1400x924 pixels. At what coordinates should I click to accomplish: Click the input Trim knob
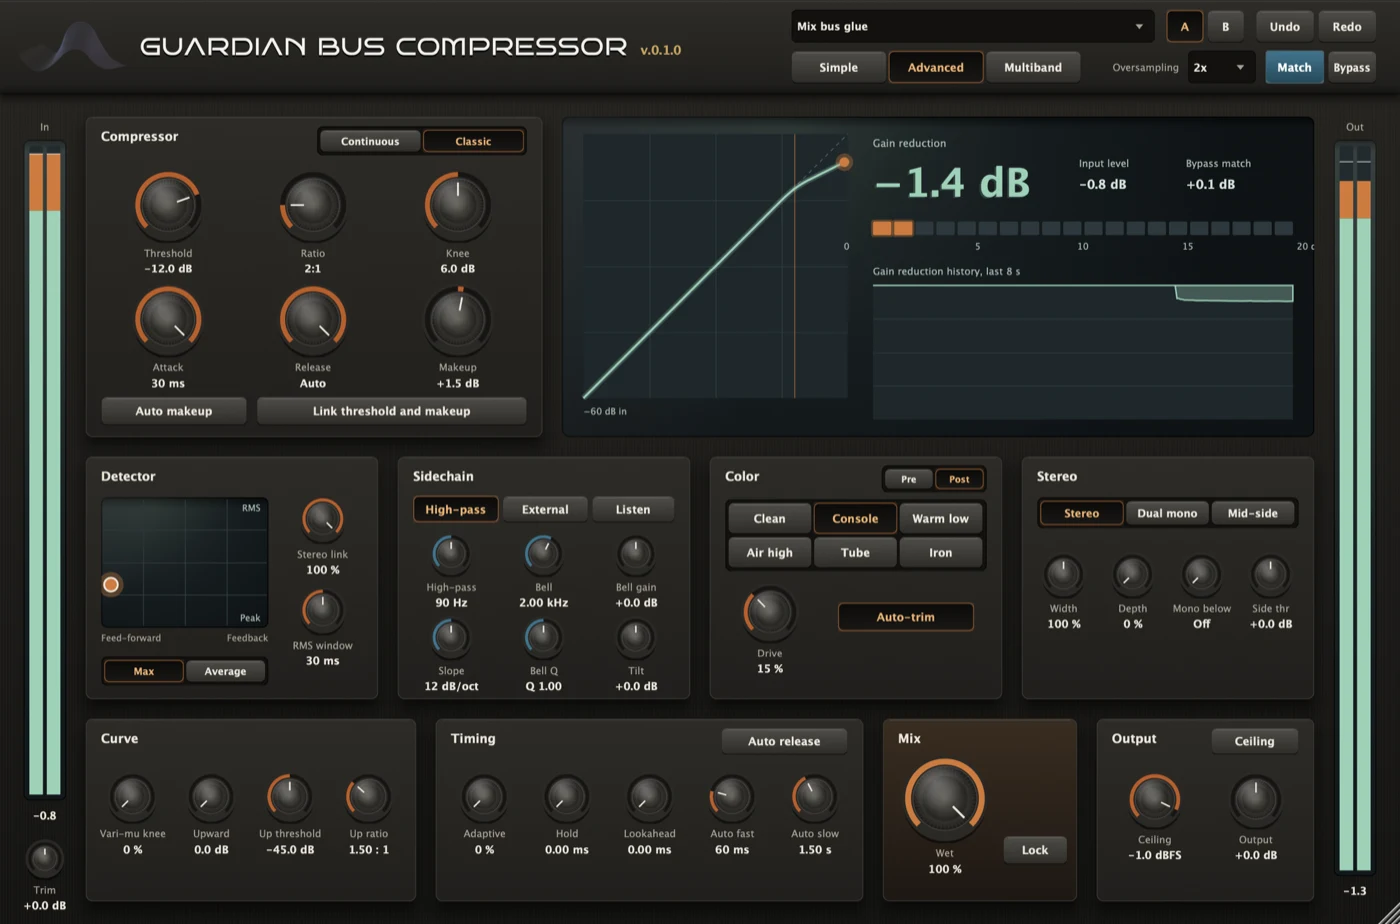pyautogui.click(x=44, y=859)
